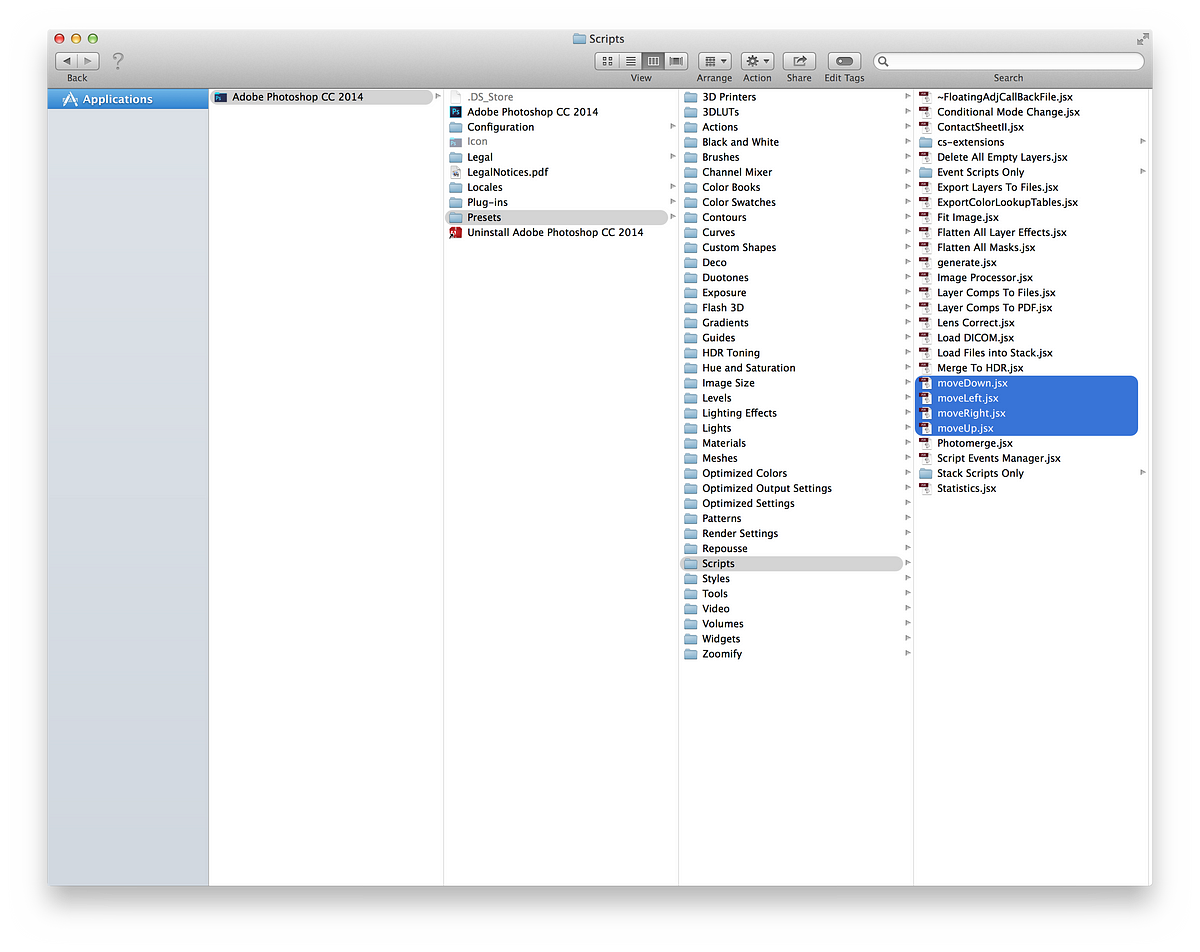Select the Adobe Photoshop CC 2014 folder
The height and width of the screenshot is (952, 1200).
324,97
